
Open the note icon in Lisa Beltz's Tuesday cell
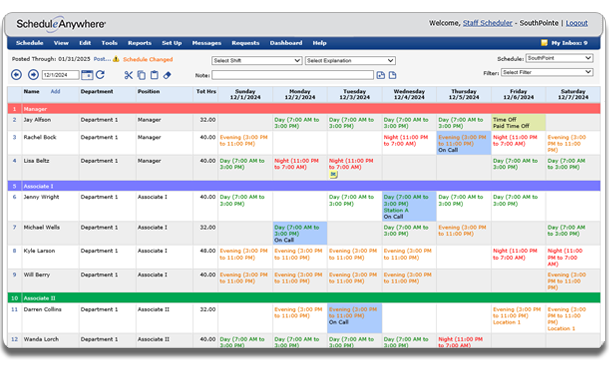(x=333, y=175)
